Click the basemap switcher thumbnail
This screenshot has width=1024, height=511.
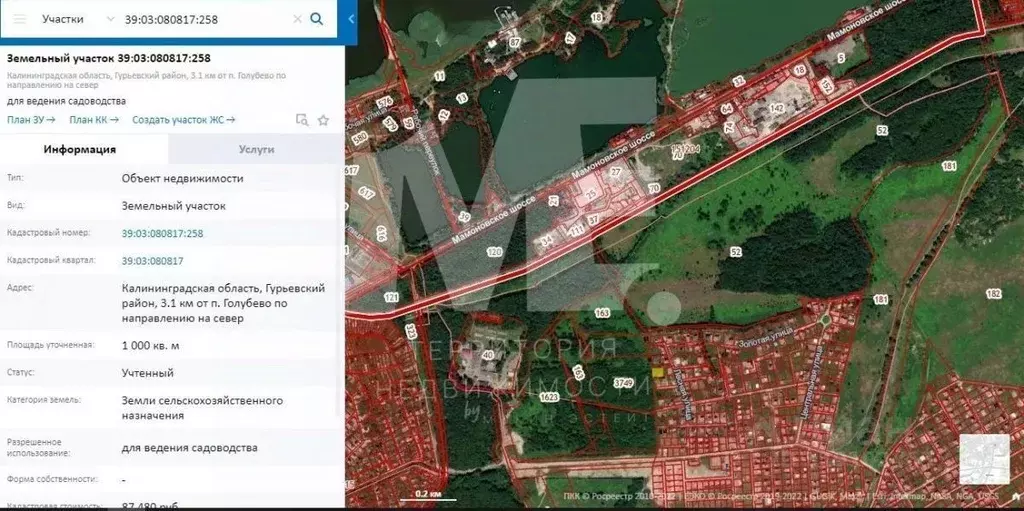click(984, 459)
